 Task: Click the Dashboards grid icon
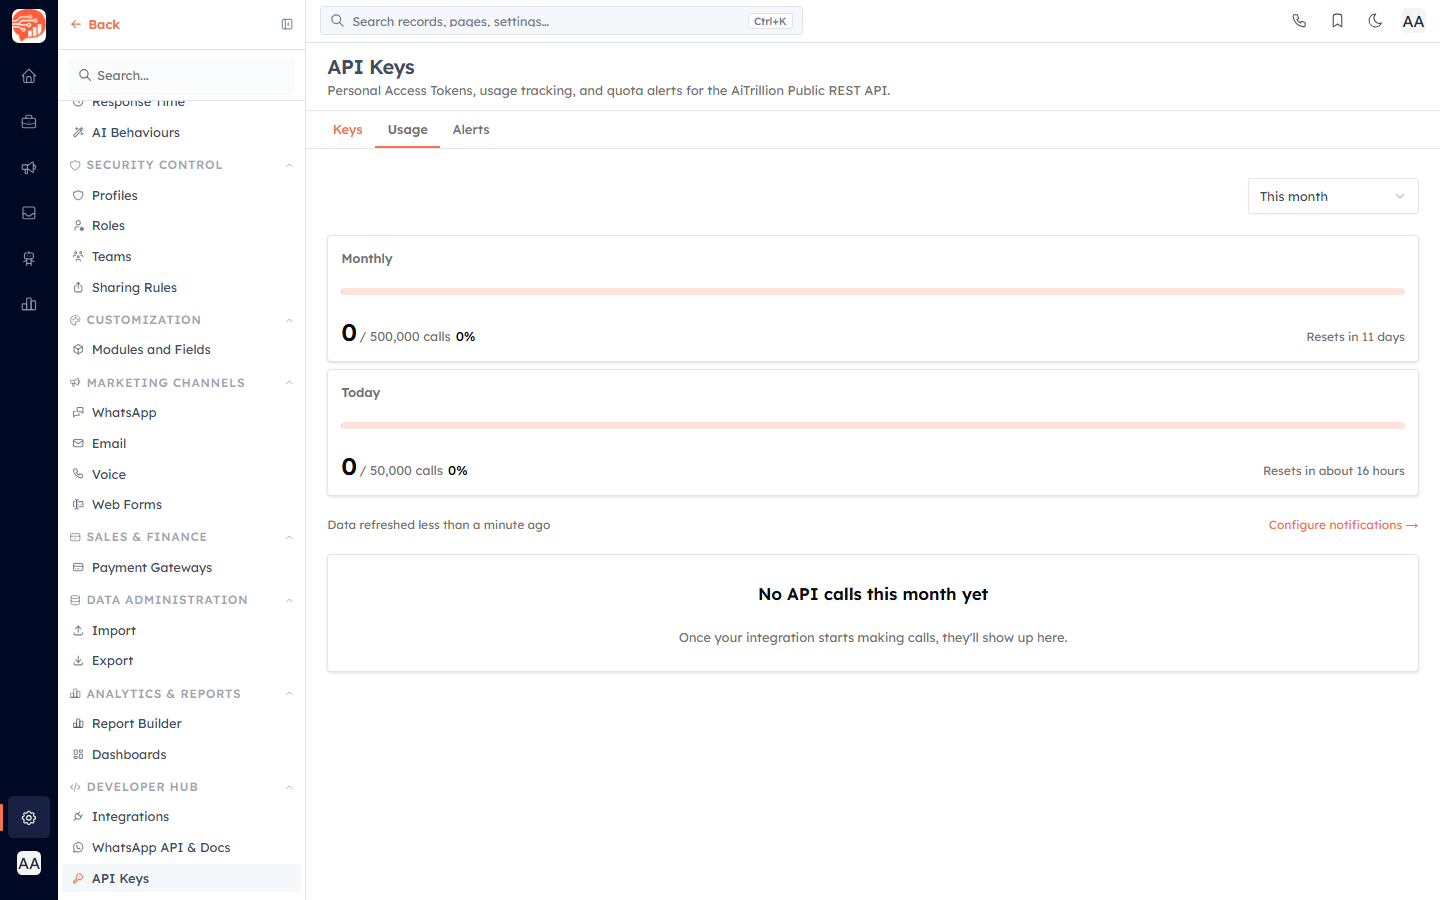[x=78, y=754]
